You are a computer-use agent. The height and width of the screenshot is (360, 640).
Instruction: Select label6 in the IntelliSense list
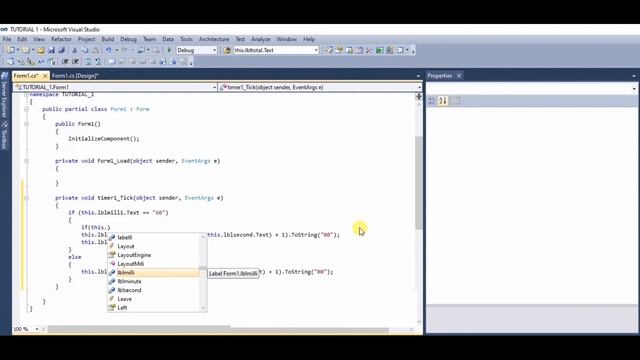coord(154,238)
